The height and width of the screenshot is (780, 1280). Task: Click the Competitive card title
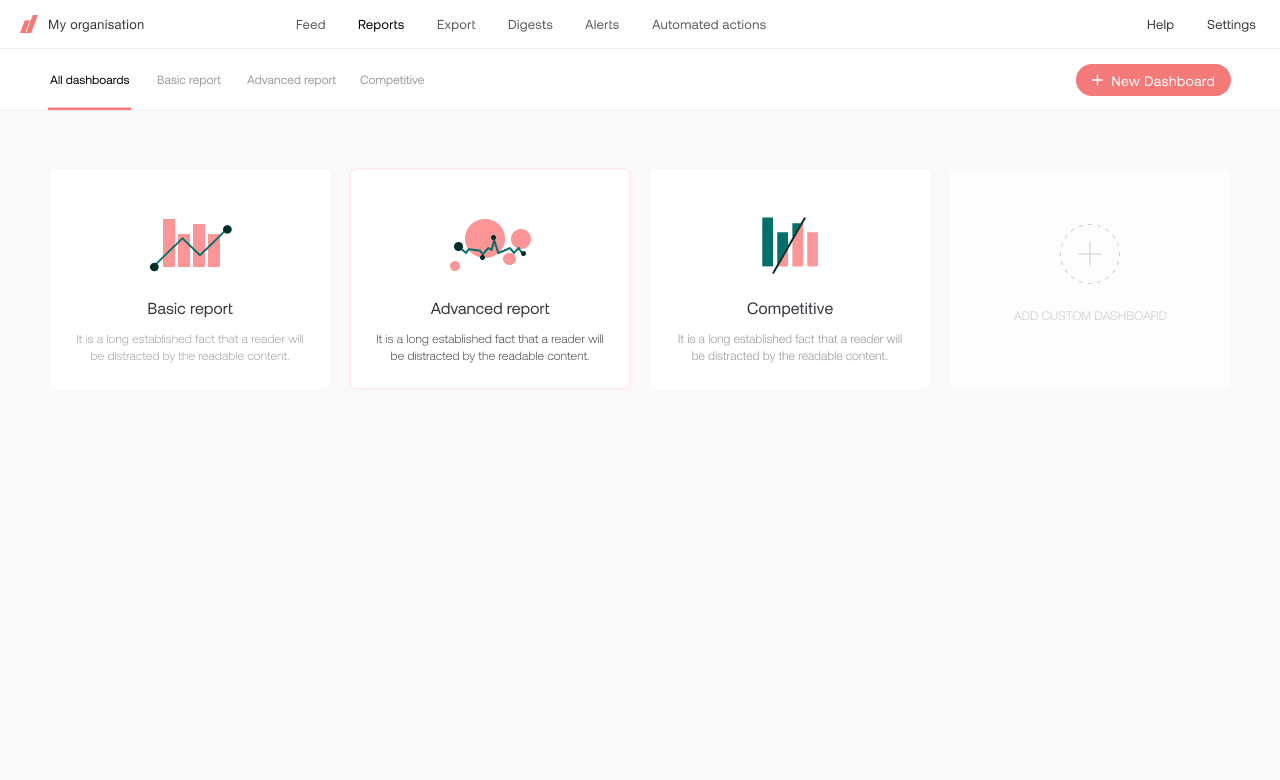[790, 309]
